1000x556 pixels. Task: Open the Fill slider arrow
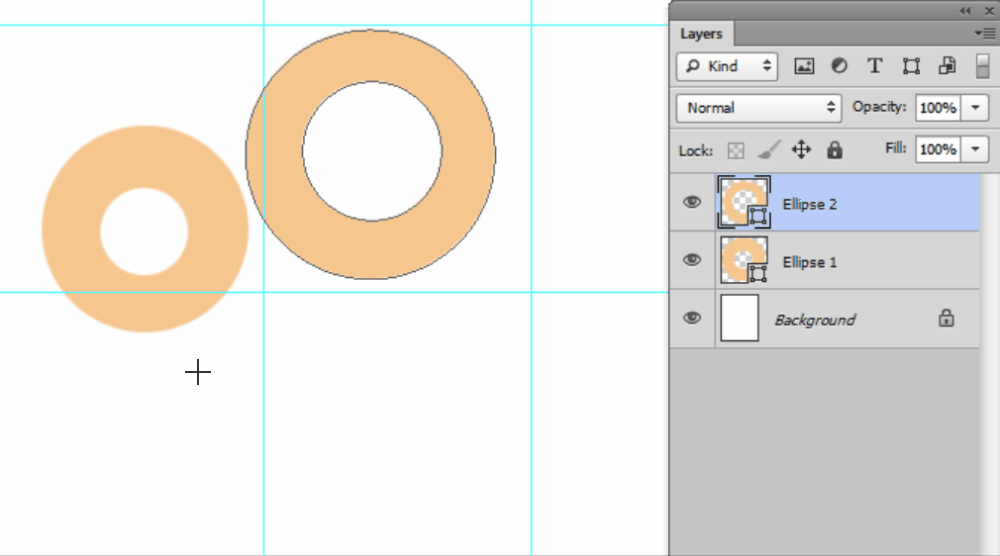(975, 149)
